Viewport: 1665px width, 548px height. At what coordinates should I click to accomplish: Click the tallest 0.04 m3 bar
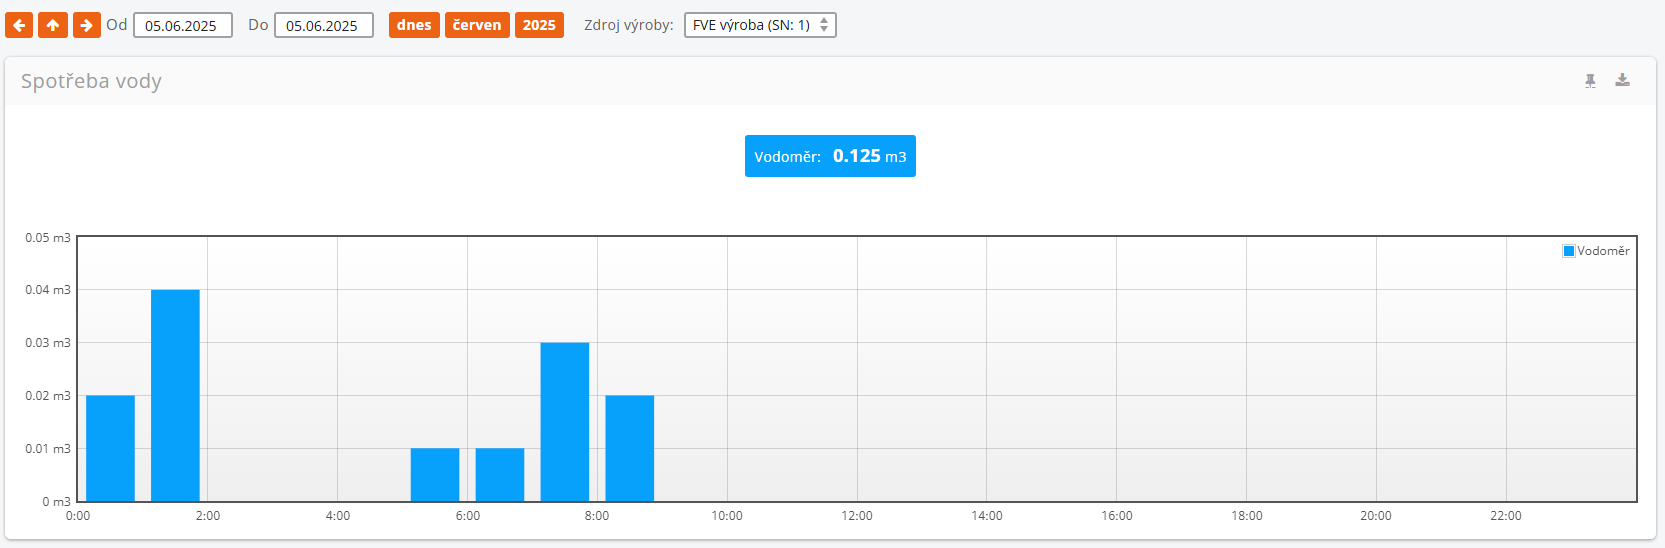tap(175, 395)
